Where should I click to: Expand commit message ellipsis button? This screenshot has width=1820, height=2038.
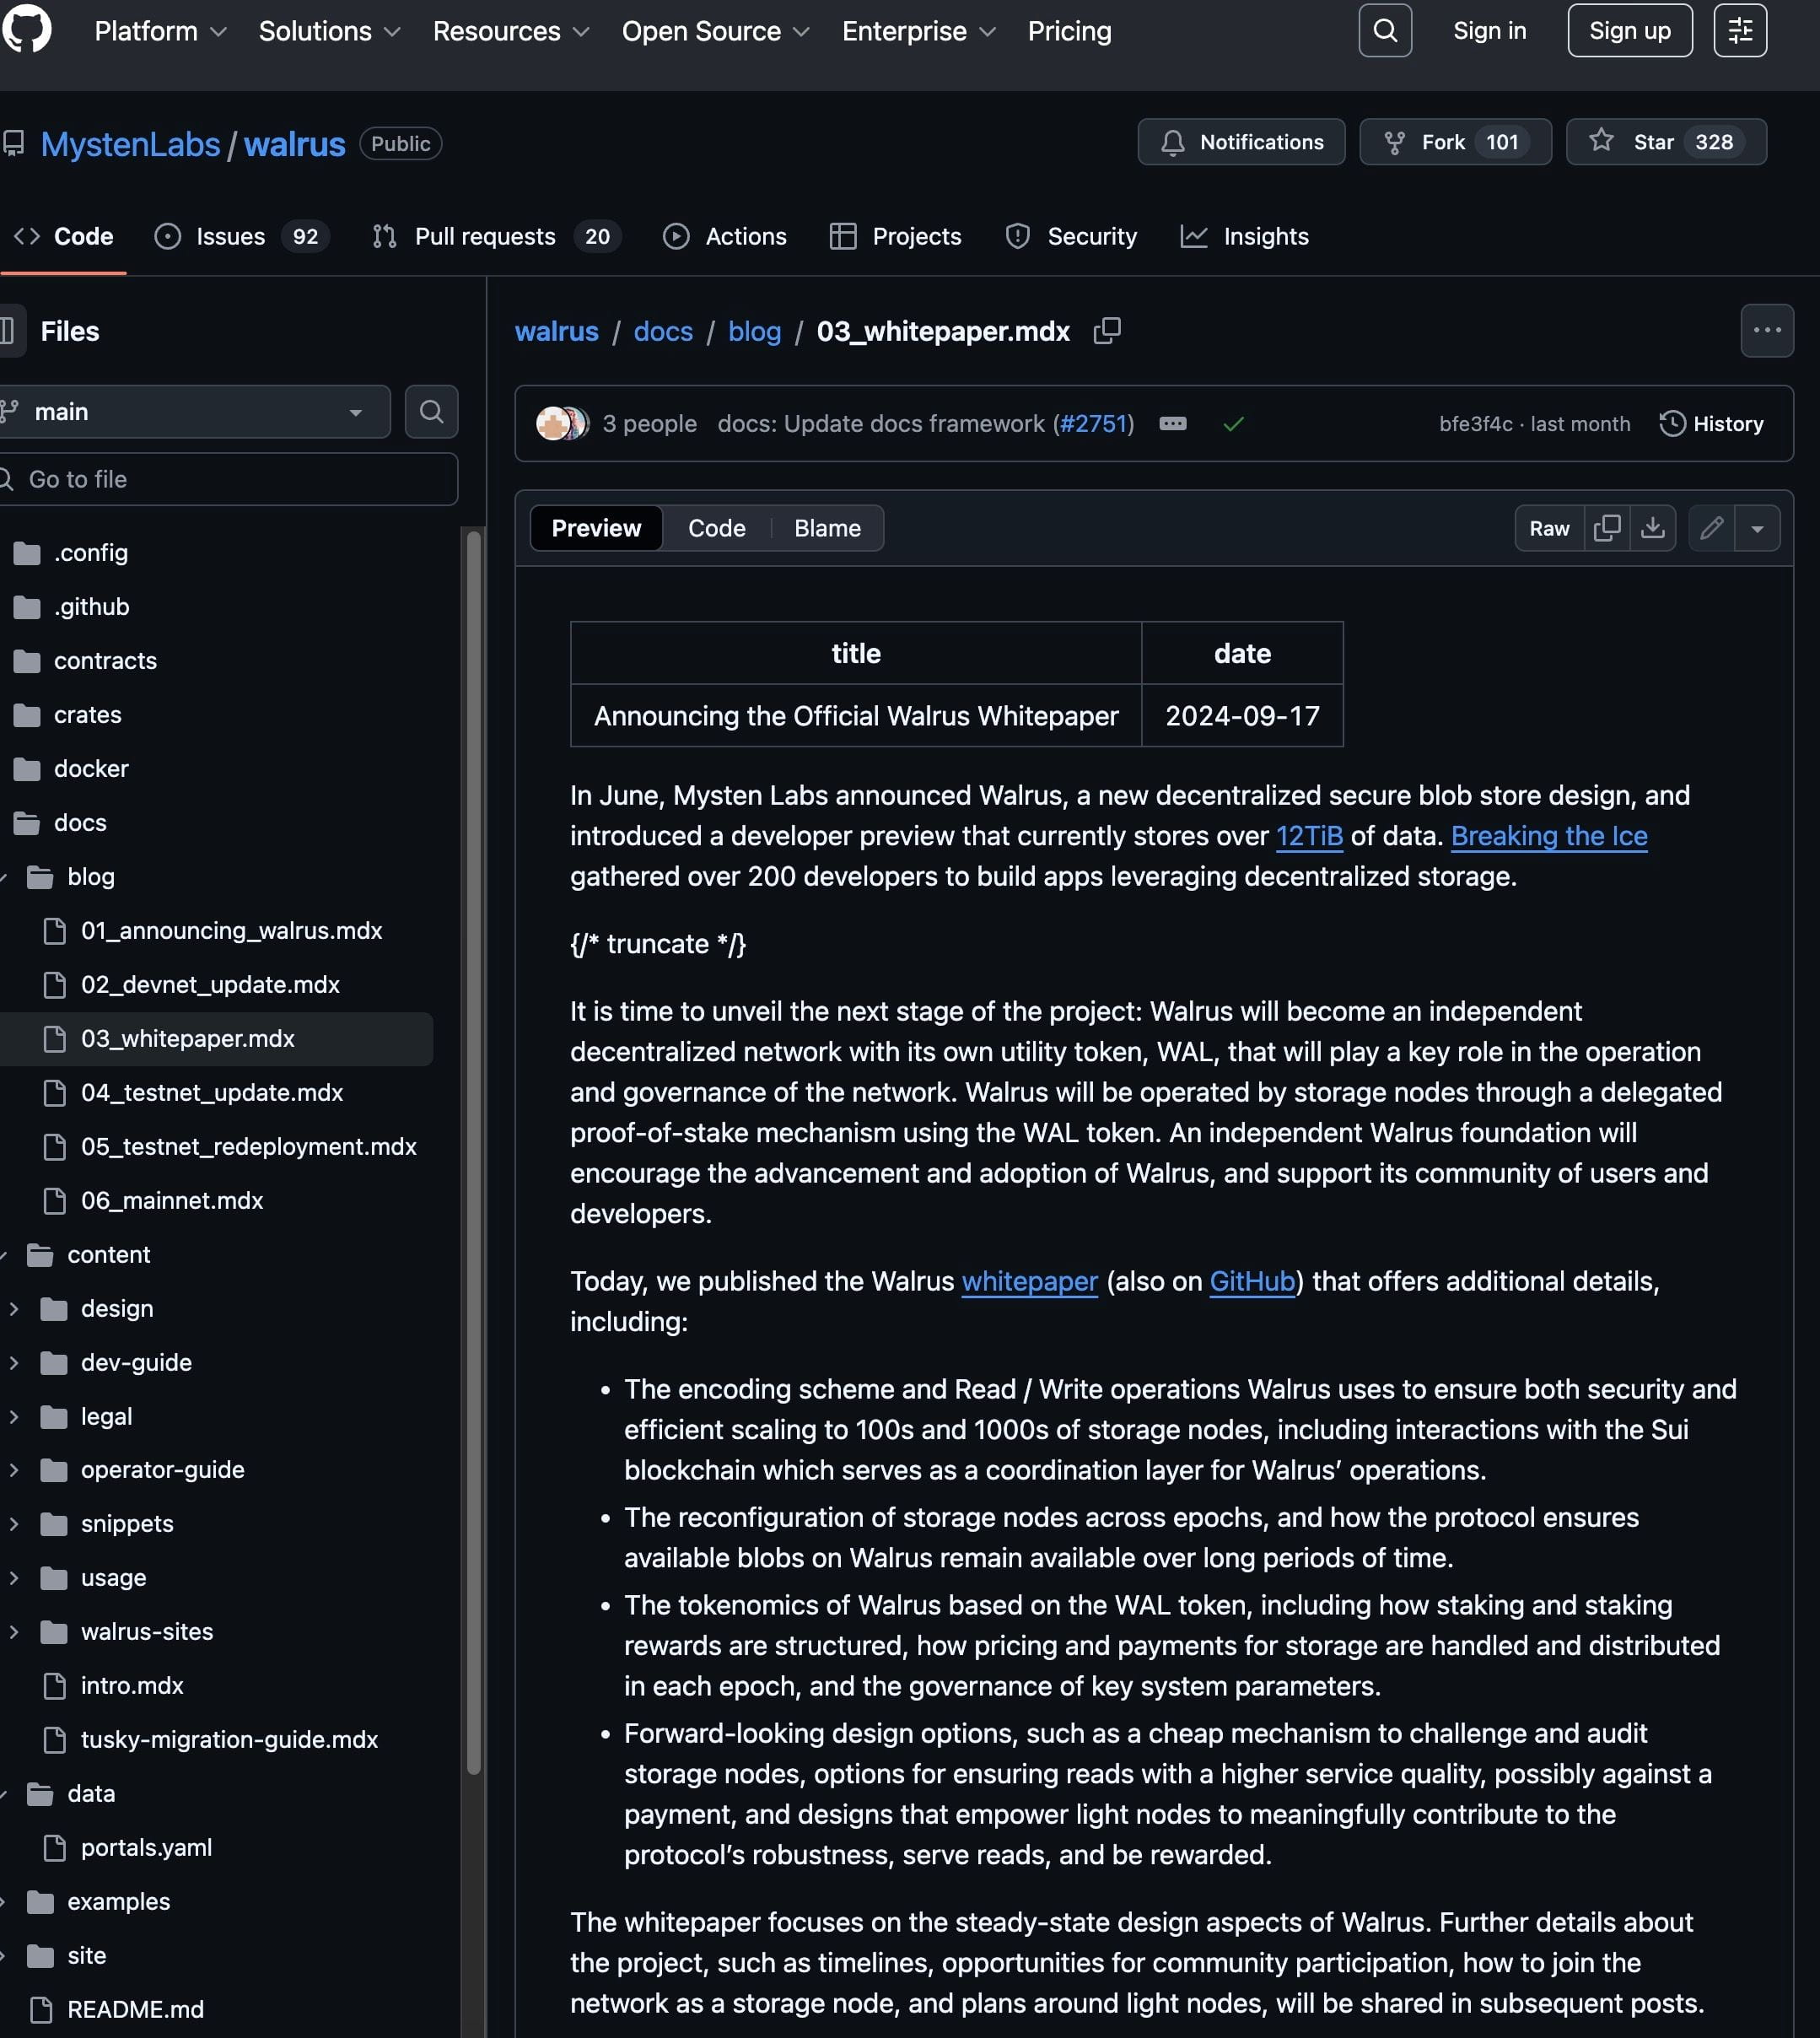pos(1172,424)
